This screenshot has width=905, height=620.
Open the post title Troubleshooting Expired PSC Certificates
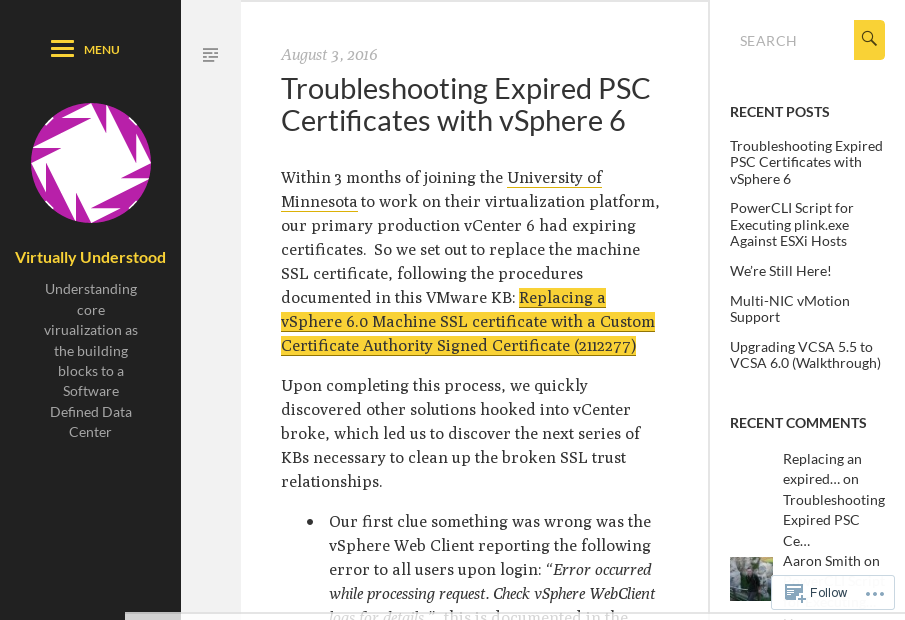(465, 105)
